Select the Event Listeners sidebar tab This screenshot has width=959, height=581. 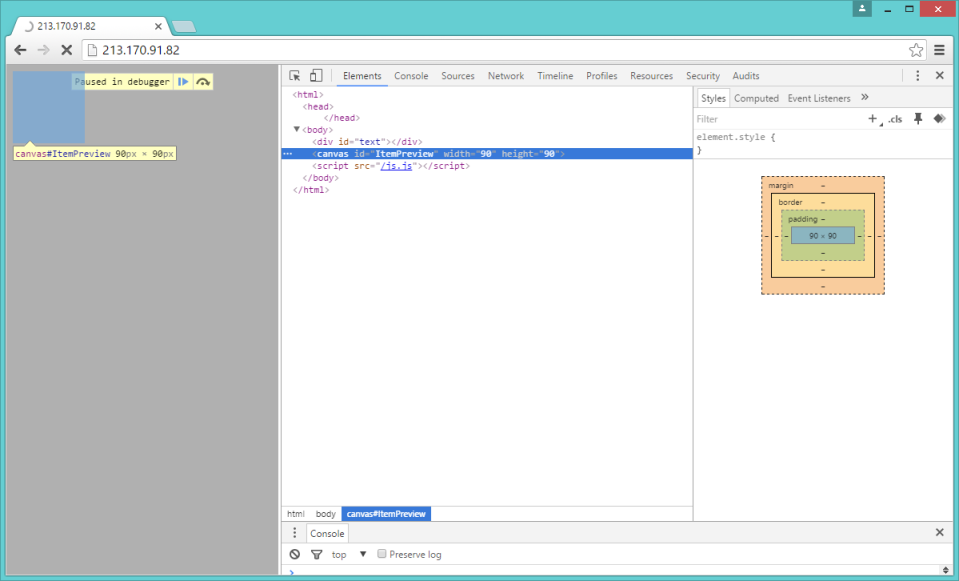pyautogui.click(x=819, y=98)
